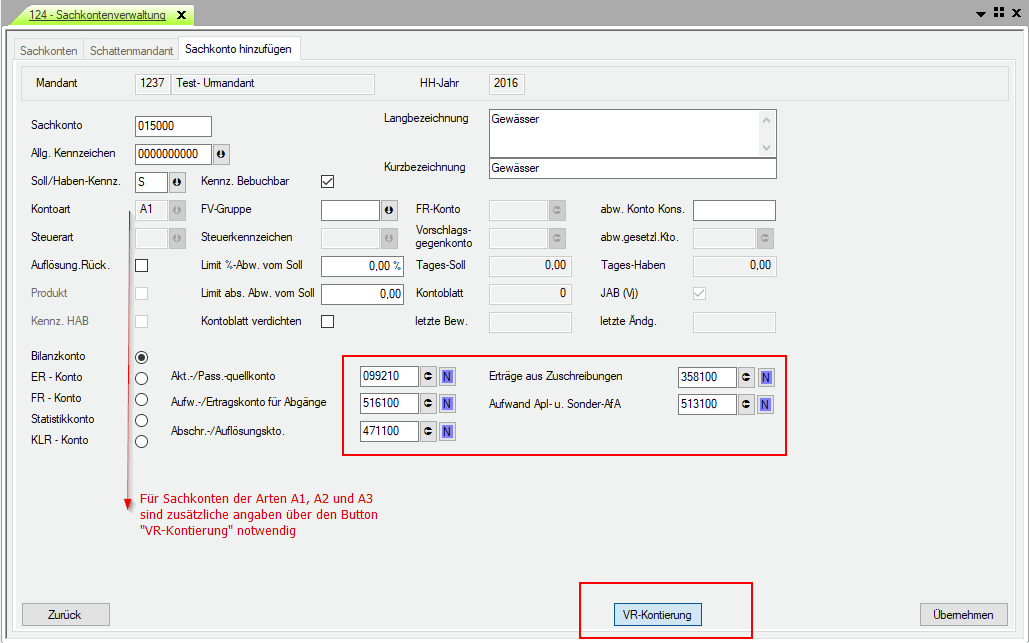This screenshot has height=643, width=1029.
Task: Open the Soll/Haben-Kennz. selector
Action: 177,182
